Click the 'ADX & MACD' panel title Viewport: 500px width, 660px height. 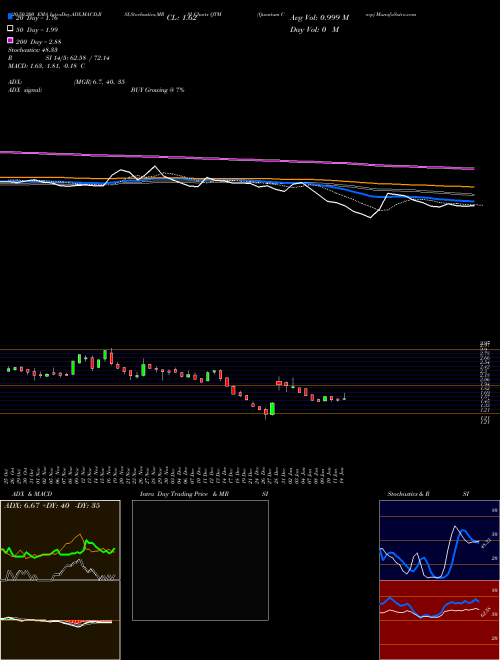32,494
